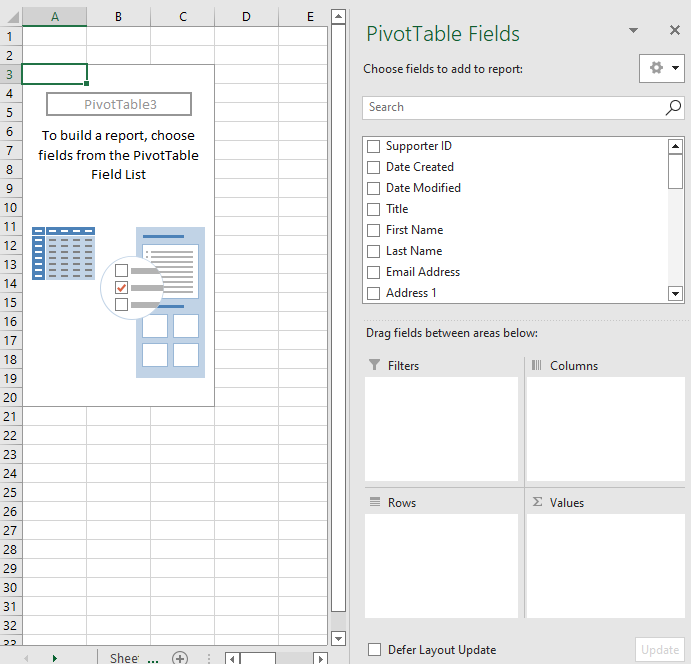Click the next sheet navigation arrow
The width and height of the screenshot is (691, 664).
(x=54, y=658)
